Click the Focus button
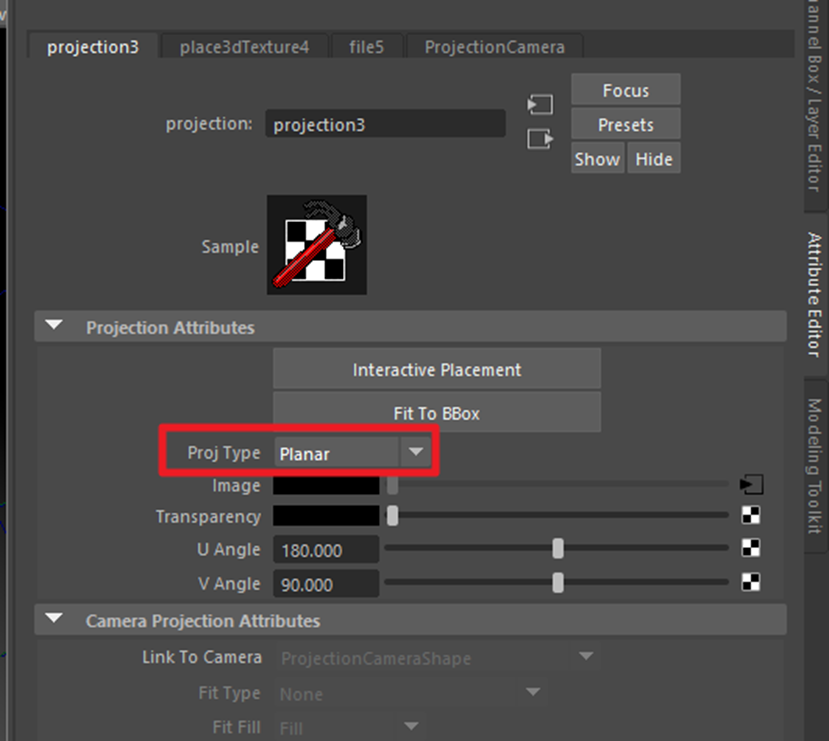 [x=625, y=90]
